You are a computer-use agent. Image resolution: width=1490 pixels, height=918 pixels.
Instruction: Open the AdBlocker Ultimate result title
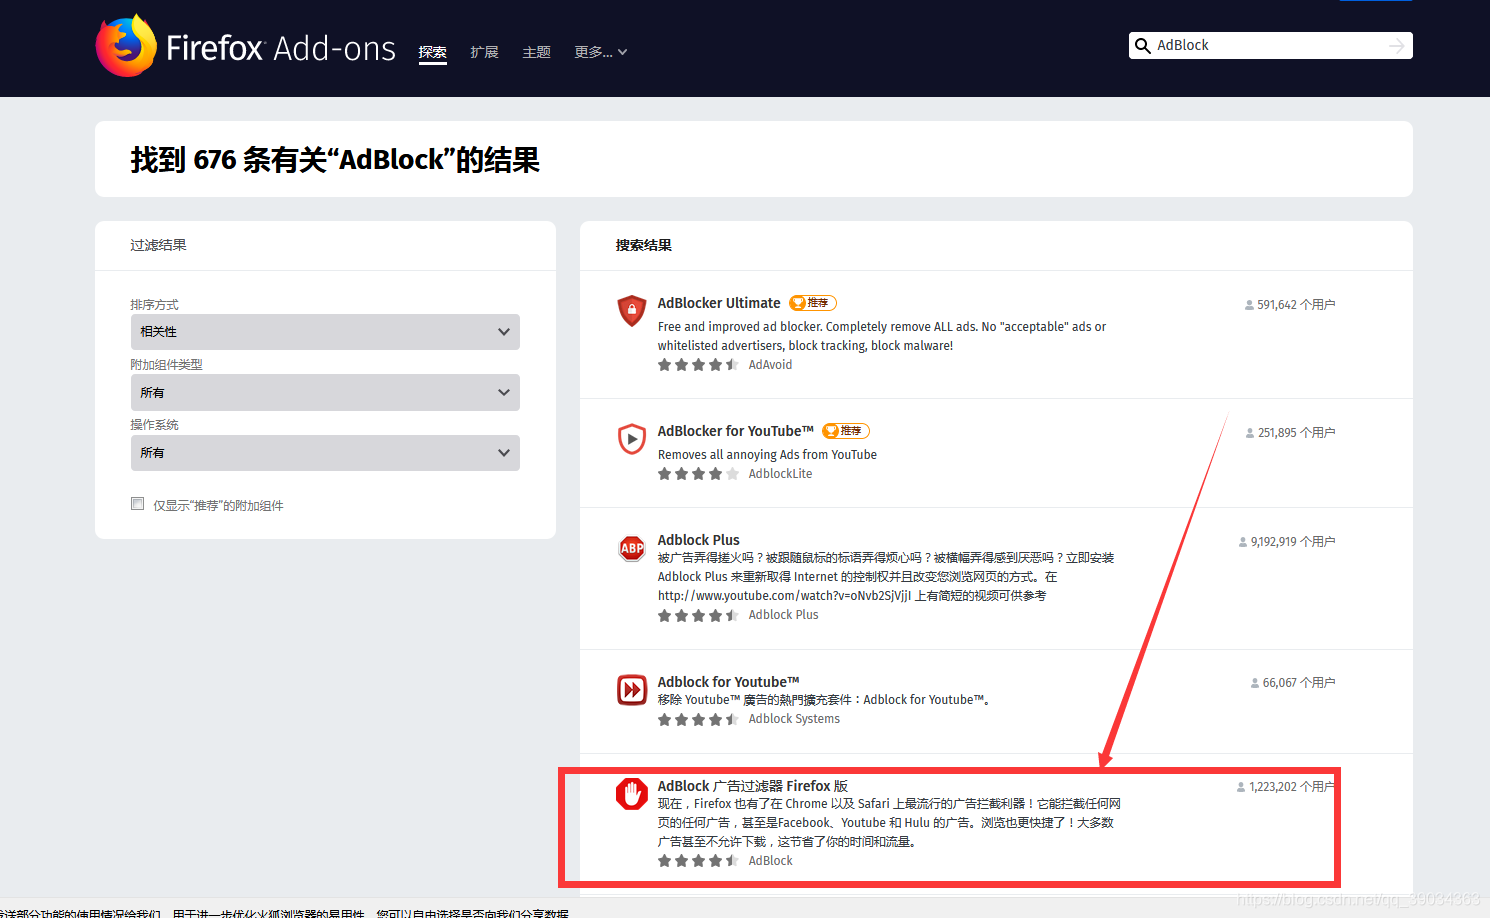pyautogui.click(x=718, y=303)
